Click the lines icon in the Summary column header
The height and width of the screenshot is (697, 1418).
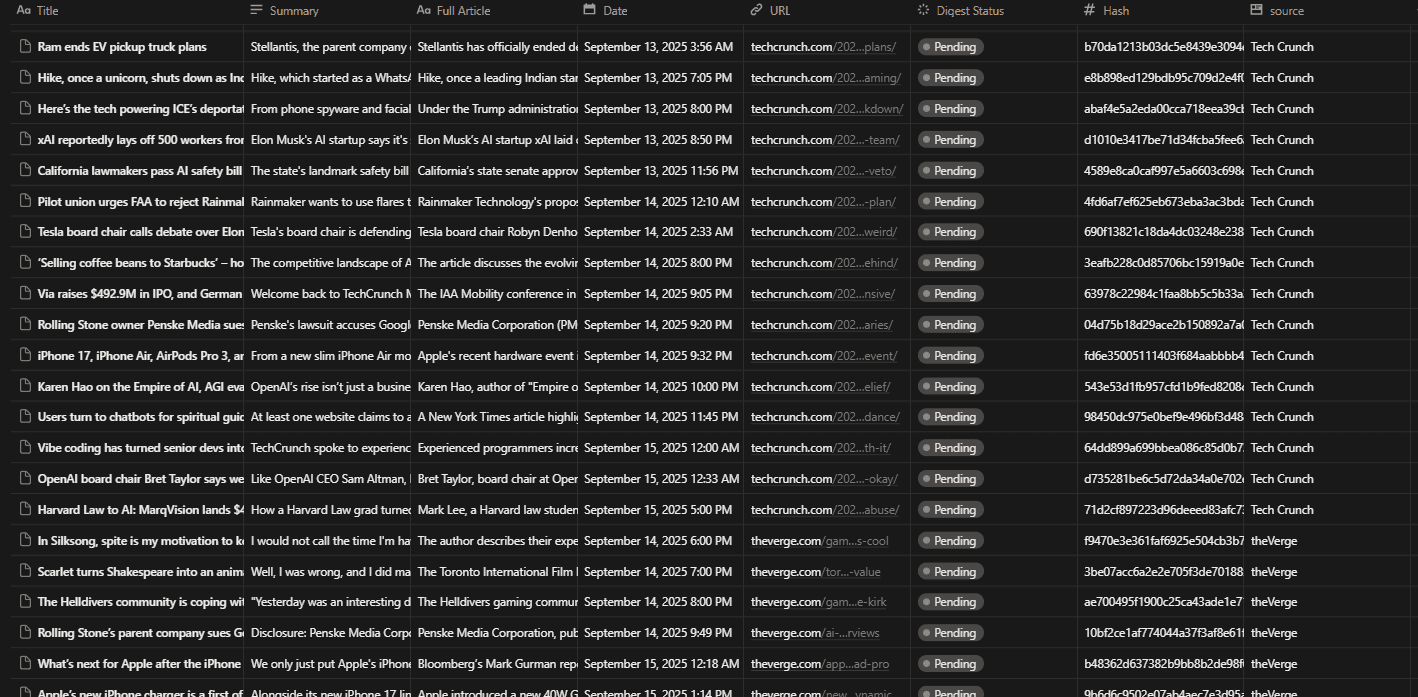(x=257, y=10)
